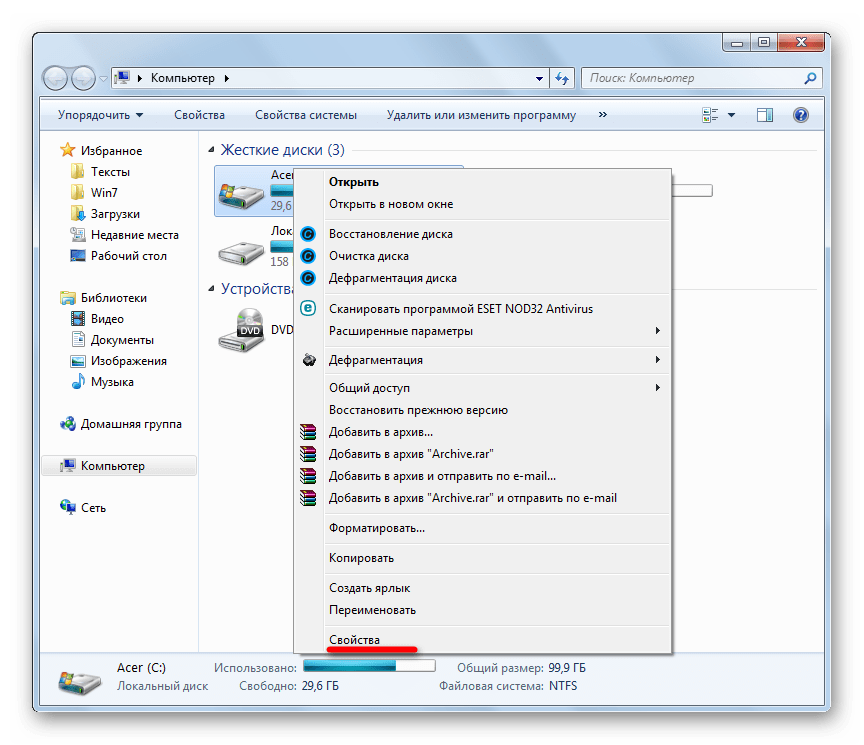The width and height of the screenshot is (864, 745).
Task: Select Свойства in the context menu
Action: tap(354, 640)
